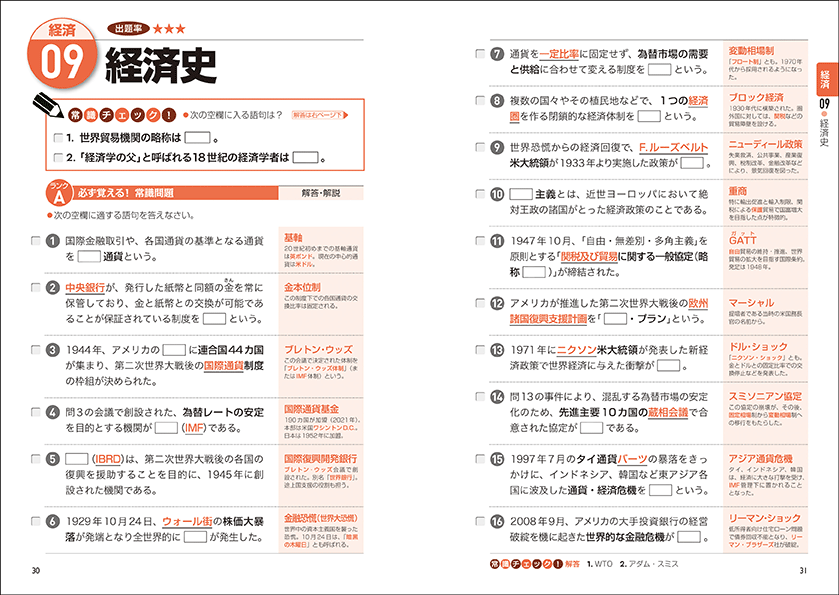
Task: Click the circled number 1 for 基軸 question
Action: 52,241
